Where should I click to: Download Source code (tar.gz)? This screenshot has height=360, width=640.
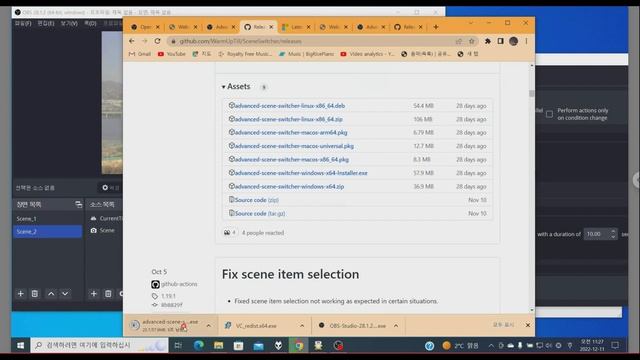260,213
